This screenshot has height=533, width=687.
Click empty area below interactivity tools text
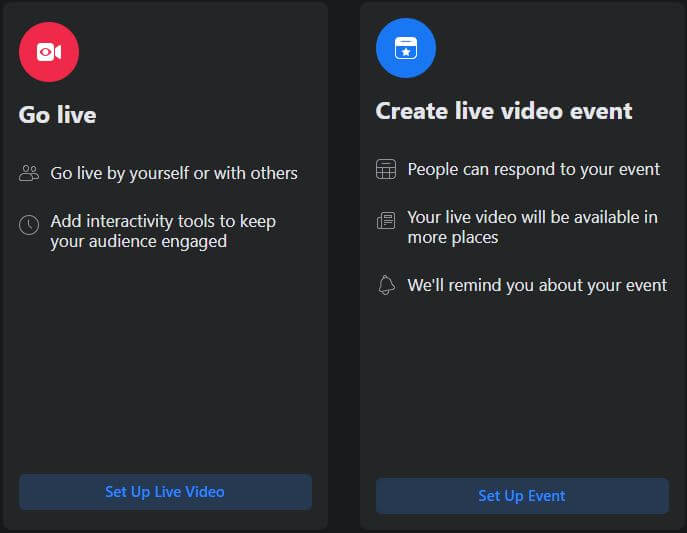(x=165, y=360)
